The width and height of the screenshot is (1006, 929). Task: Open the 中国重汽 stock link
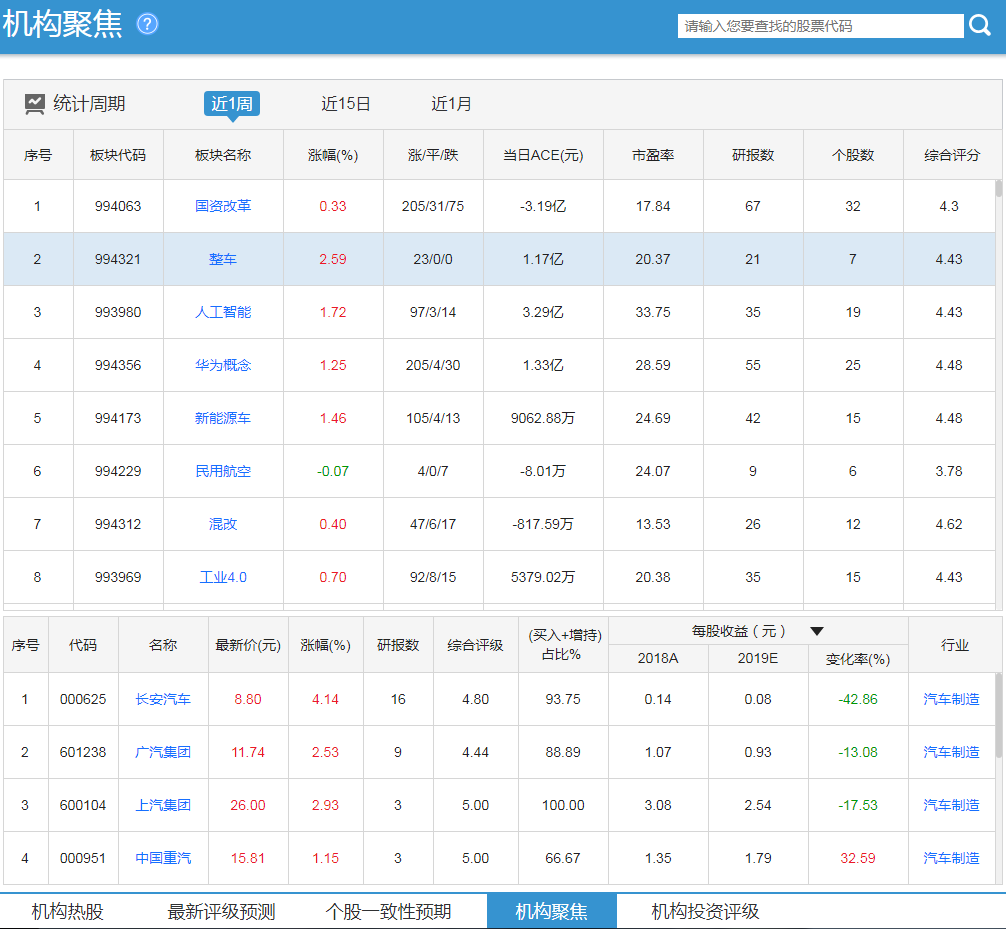click(x=163, y=858)
